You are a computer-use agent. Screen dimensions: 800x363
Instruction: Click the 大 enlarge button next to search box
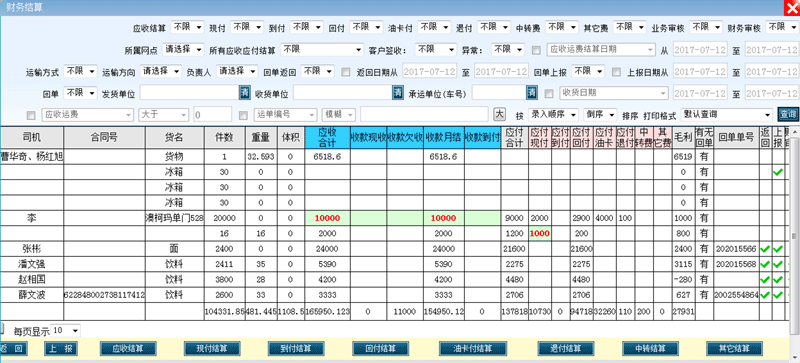499,114
